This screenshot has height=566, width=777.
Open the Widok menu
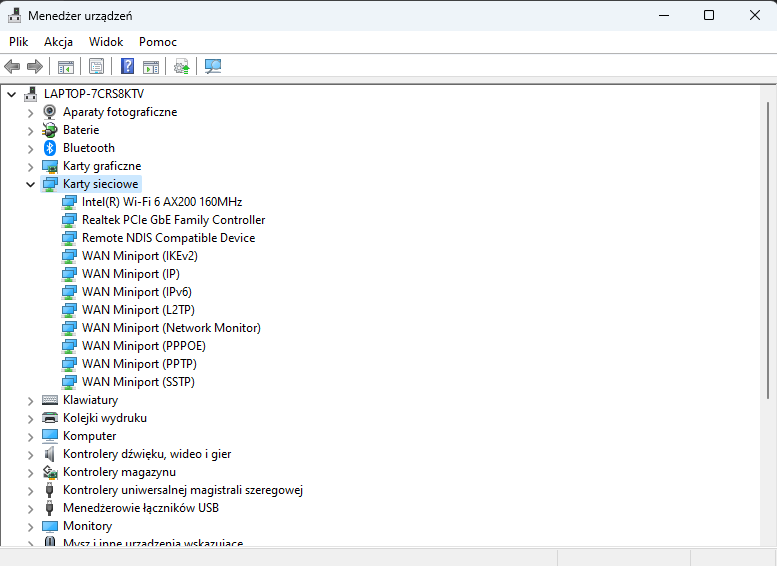pyautogui.click(x=106, y=42)
